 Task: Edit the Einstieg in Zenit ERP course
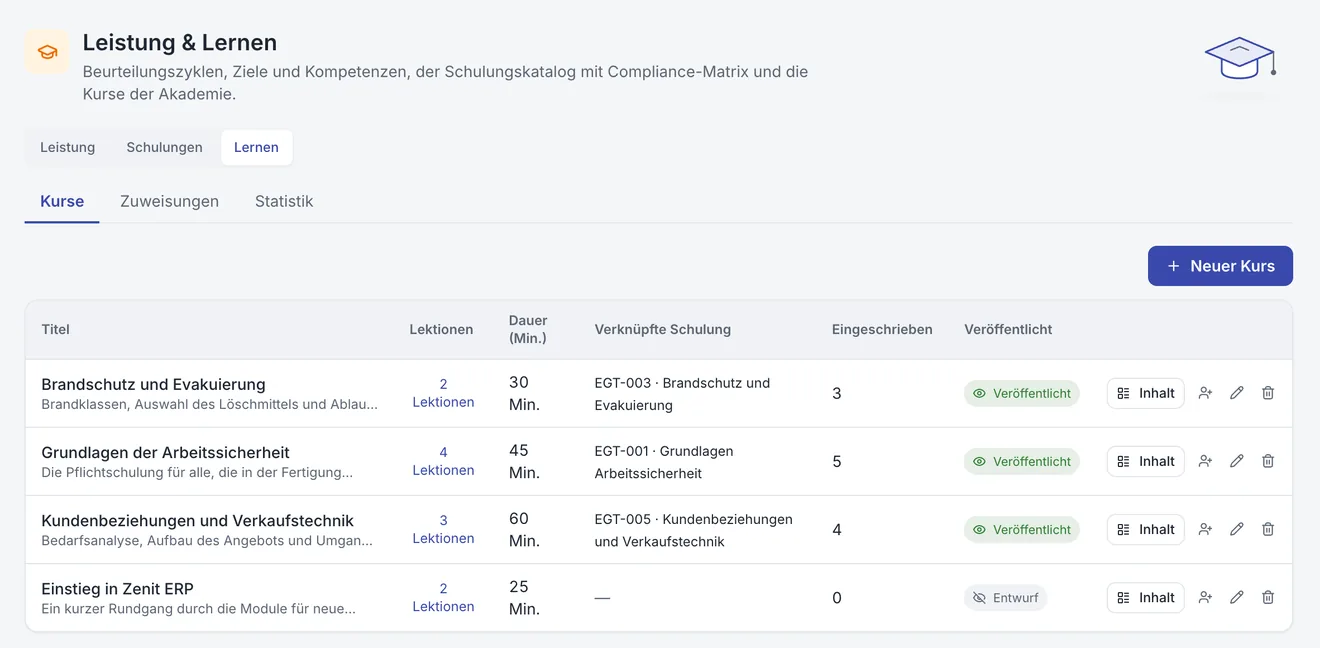(1237, 597)
